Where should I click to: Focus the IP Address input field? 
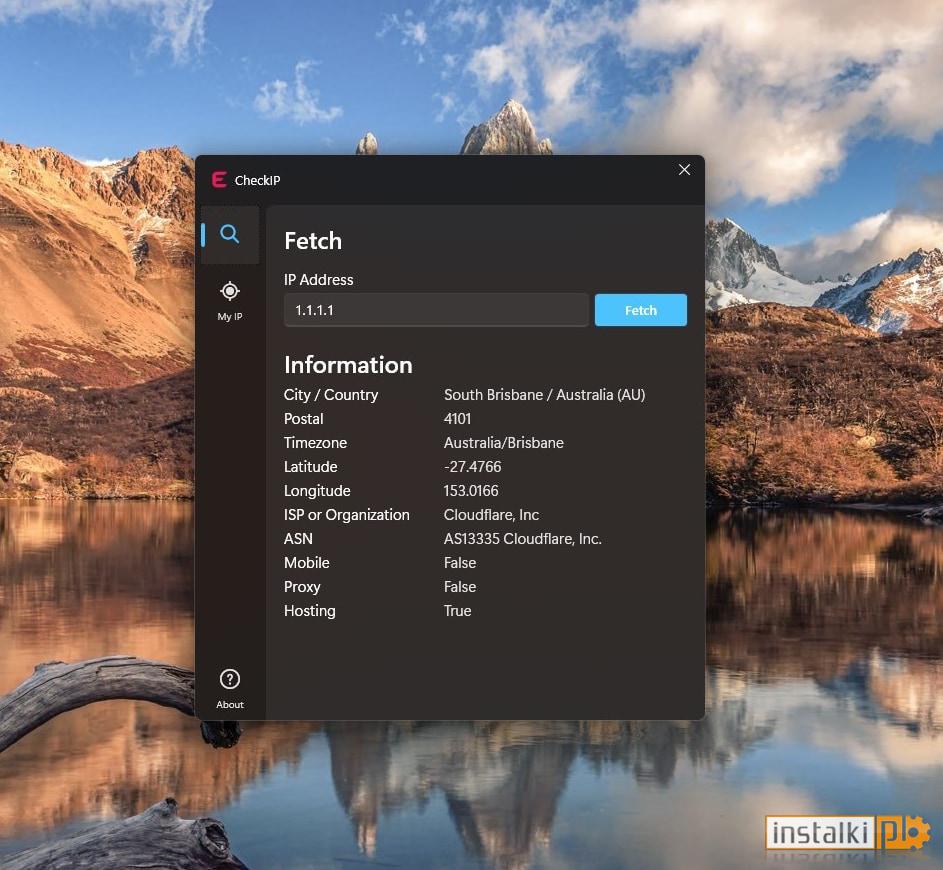[437, 310]
